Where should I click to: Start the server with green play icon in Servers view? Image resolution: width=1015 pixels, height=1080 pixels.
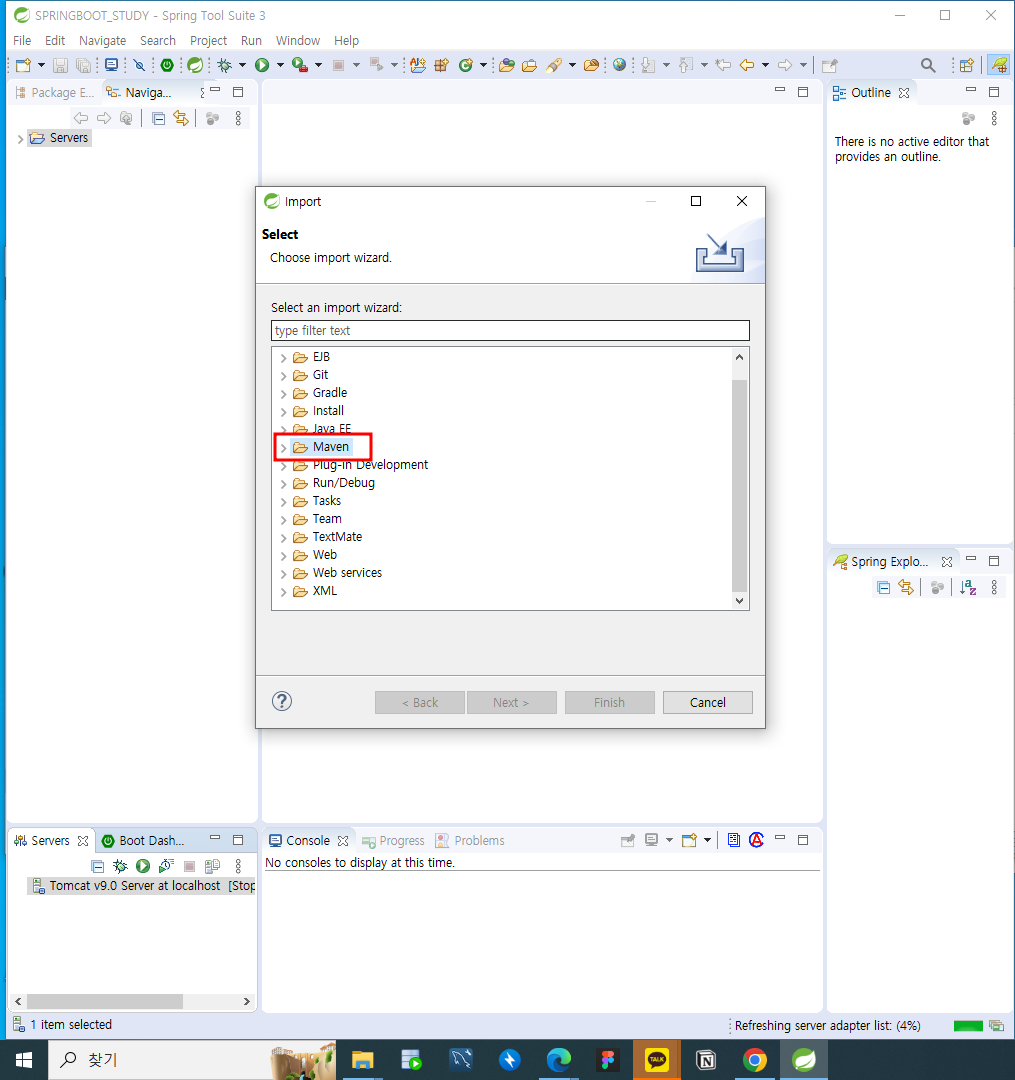(x=143, y=866)
